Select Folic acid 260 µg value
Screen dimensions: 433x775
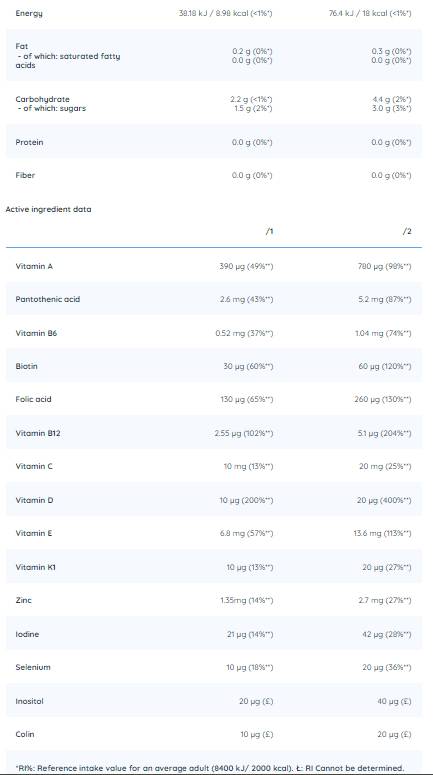[x=384, y=400]
